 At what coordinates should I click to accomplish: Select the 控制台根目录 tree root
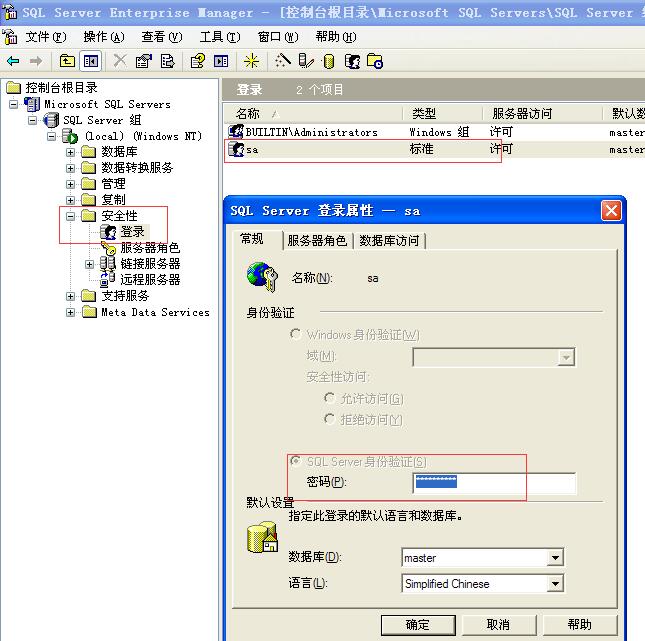pyautogui.click(x=62, y=87)
